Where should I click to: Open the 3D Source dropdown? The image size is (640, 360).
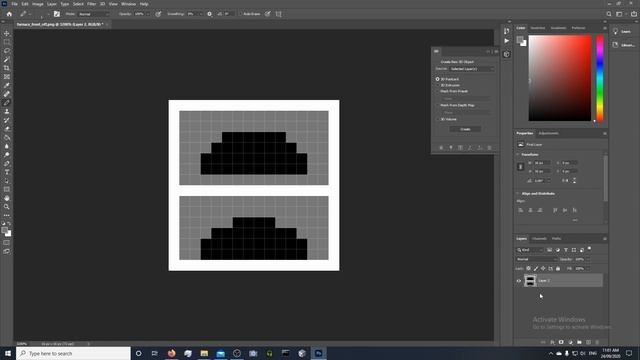(472, 69)
